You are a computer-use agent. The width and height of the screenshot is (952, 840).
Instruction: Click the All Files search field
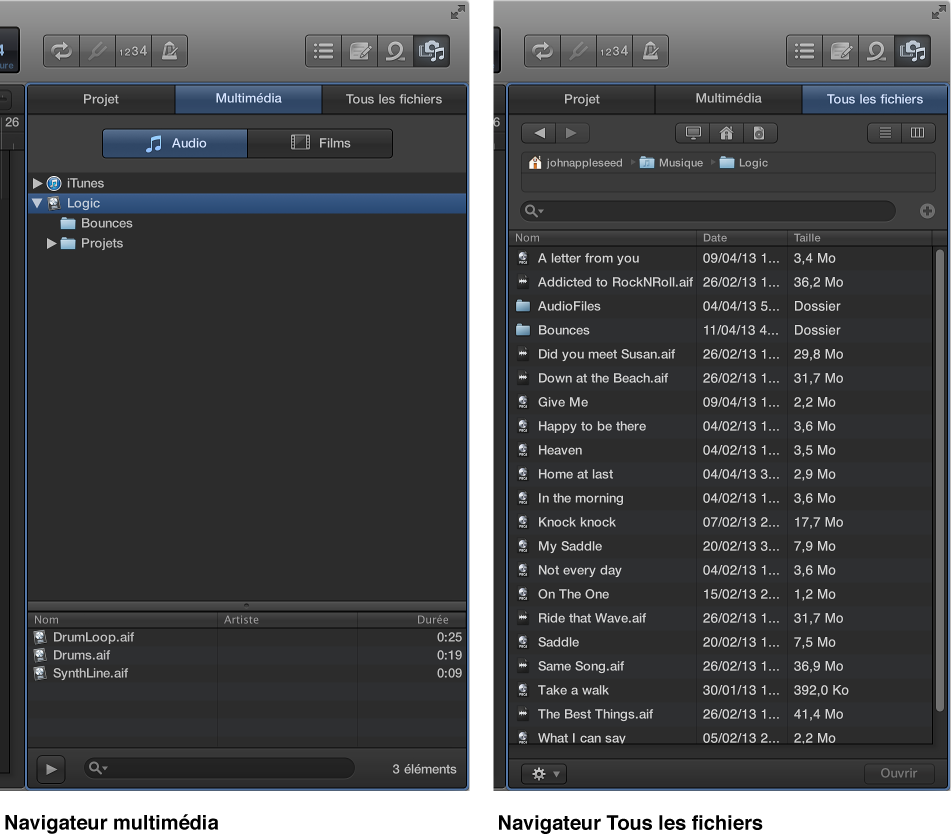tap(708, 211)
